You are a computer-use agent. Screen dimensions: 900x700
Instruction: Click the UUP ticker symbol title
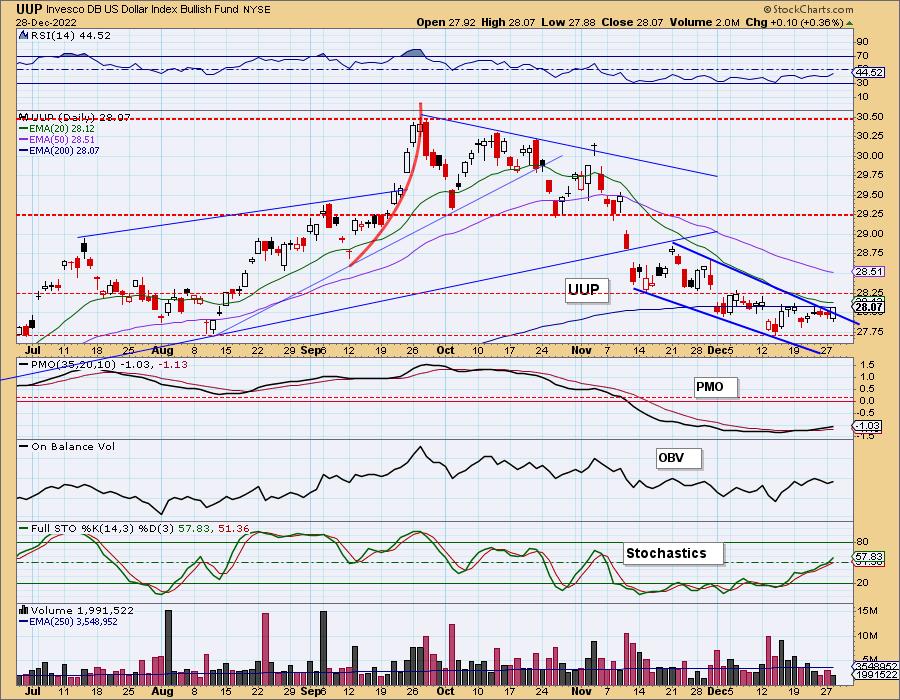point(29,9)
